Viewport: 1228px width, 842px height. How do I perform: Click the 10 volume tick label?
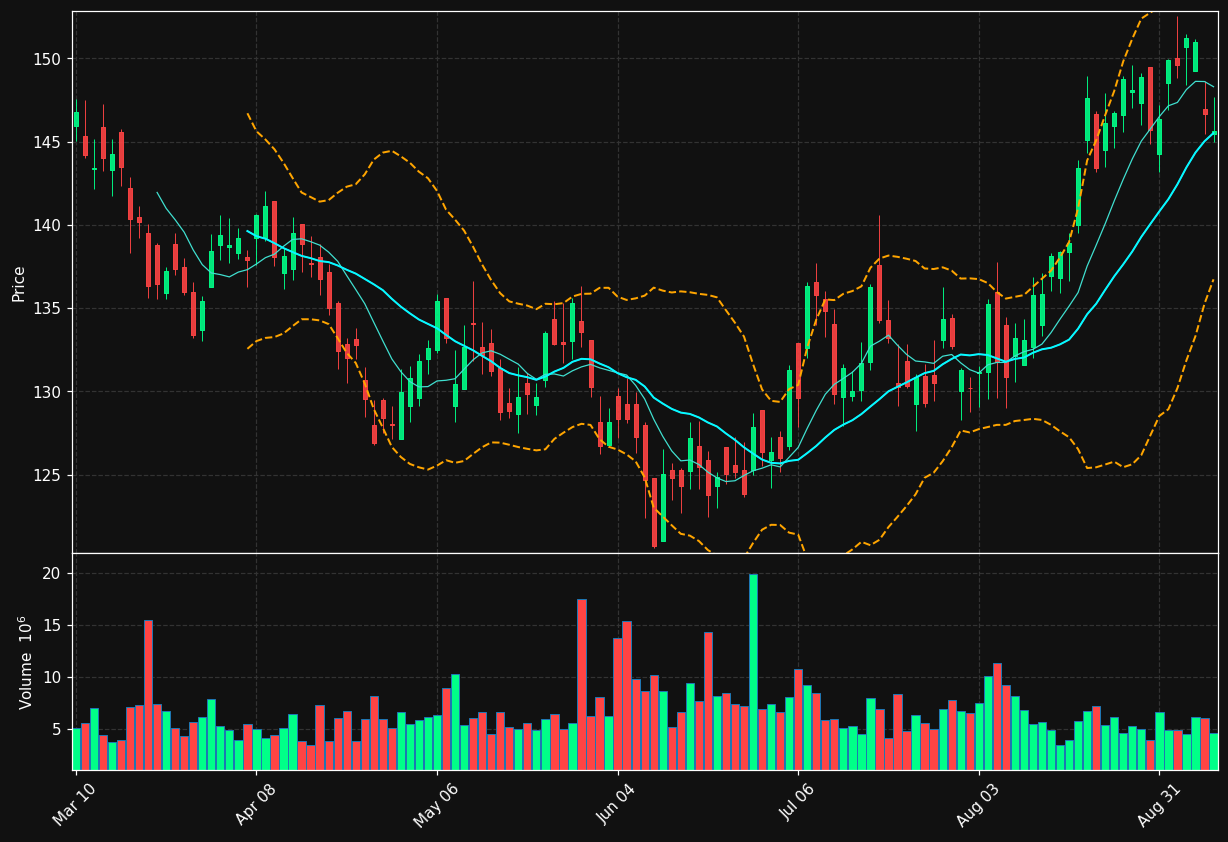[51, 678]
